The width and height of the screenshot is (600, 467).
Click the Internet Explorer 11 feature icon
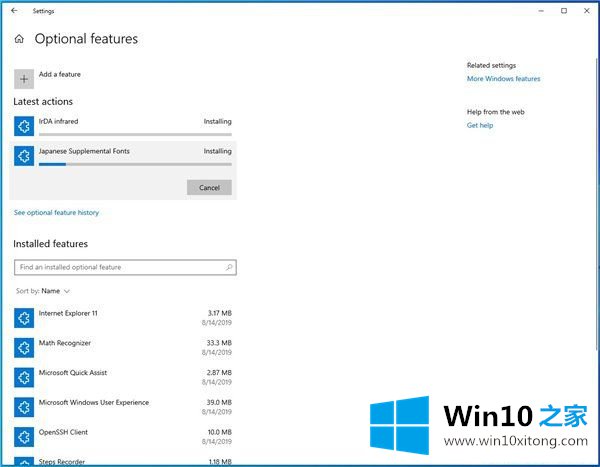[24, 318]
